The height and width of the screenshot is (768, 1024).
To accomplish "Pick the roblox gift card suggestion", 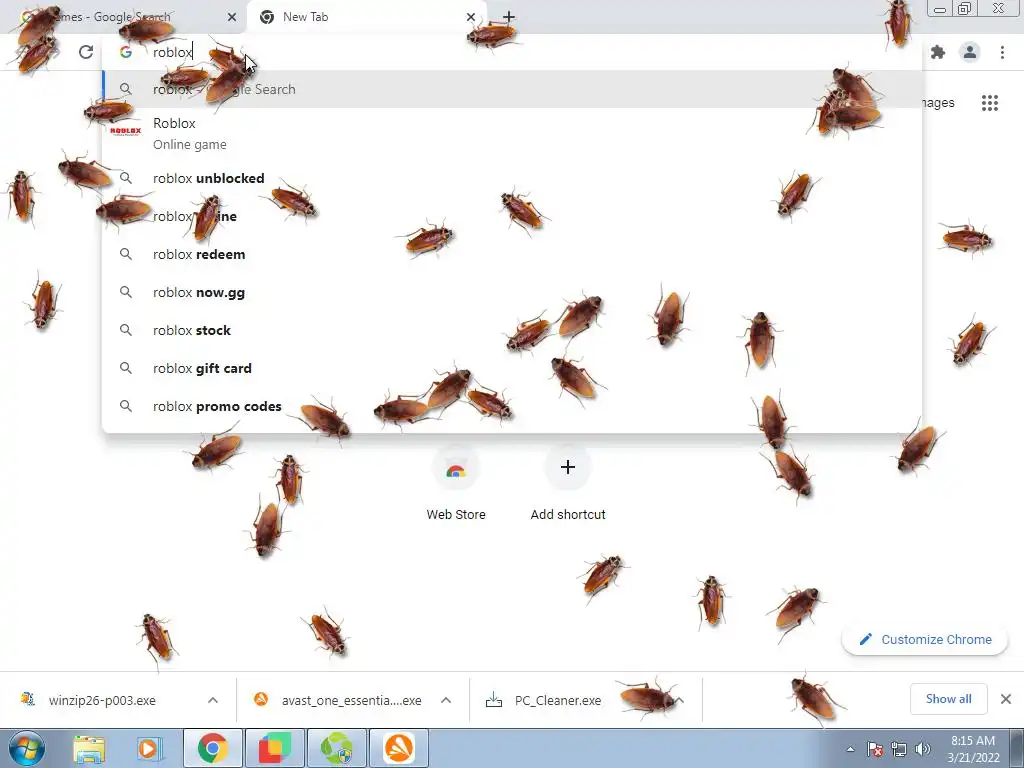I will point(513,368).
